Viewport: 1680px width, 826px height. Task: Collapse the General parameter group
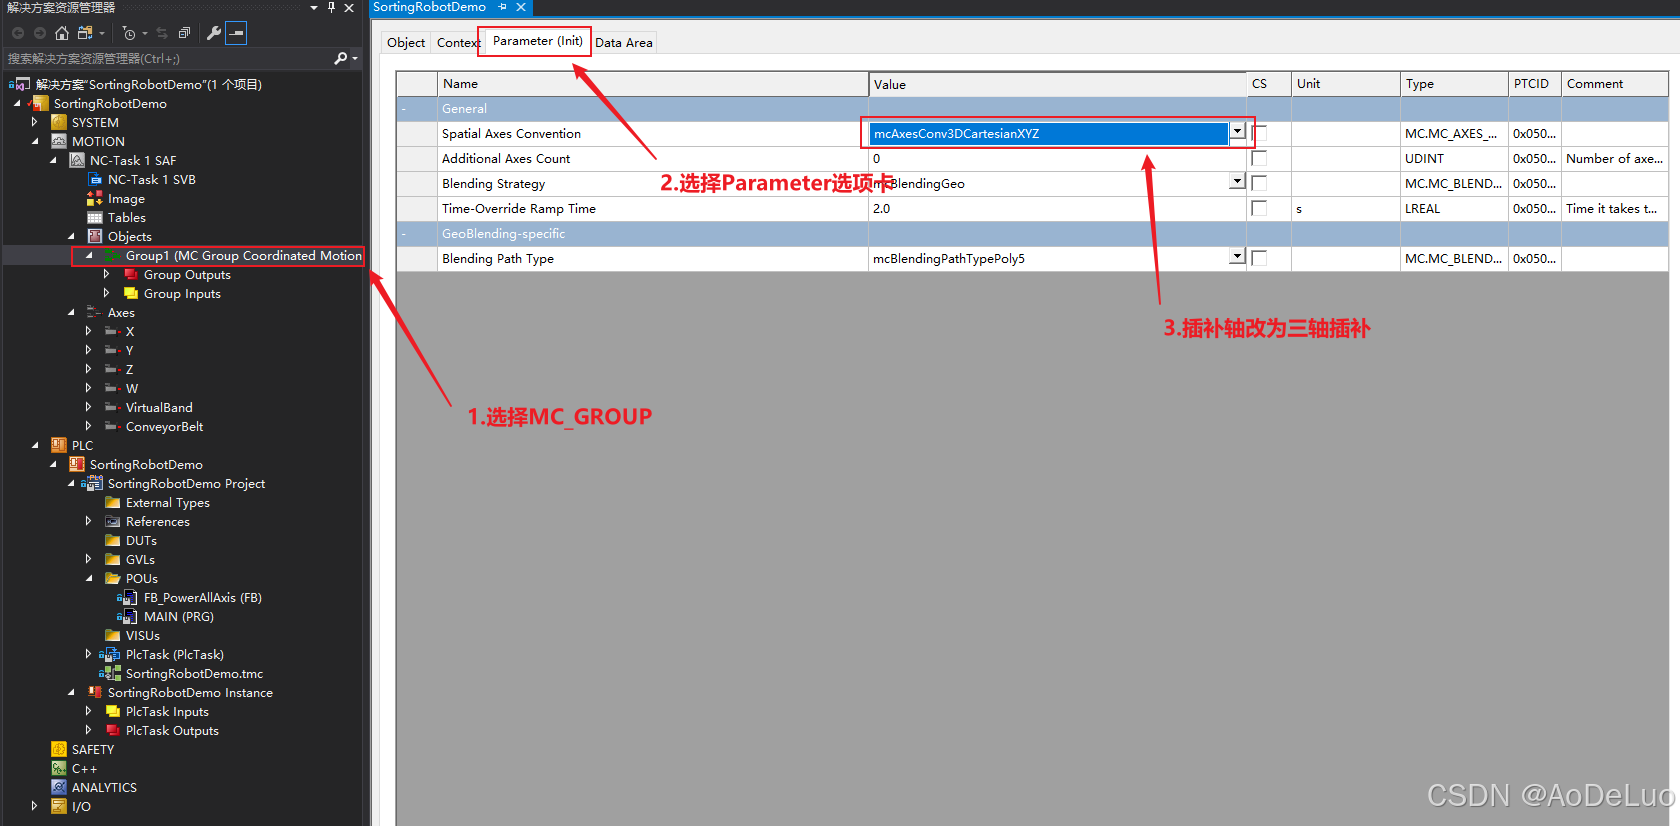[404, 109]
